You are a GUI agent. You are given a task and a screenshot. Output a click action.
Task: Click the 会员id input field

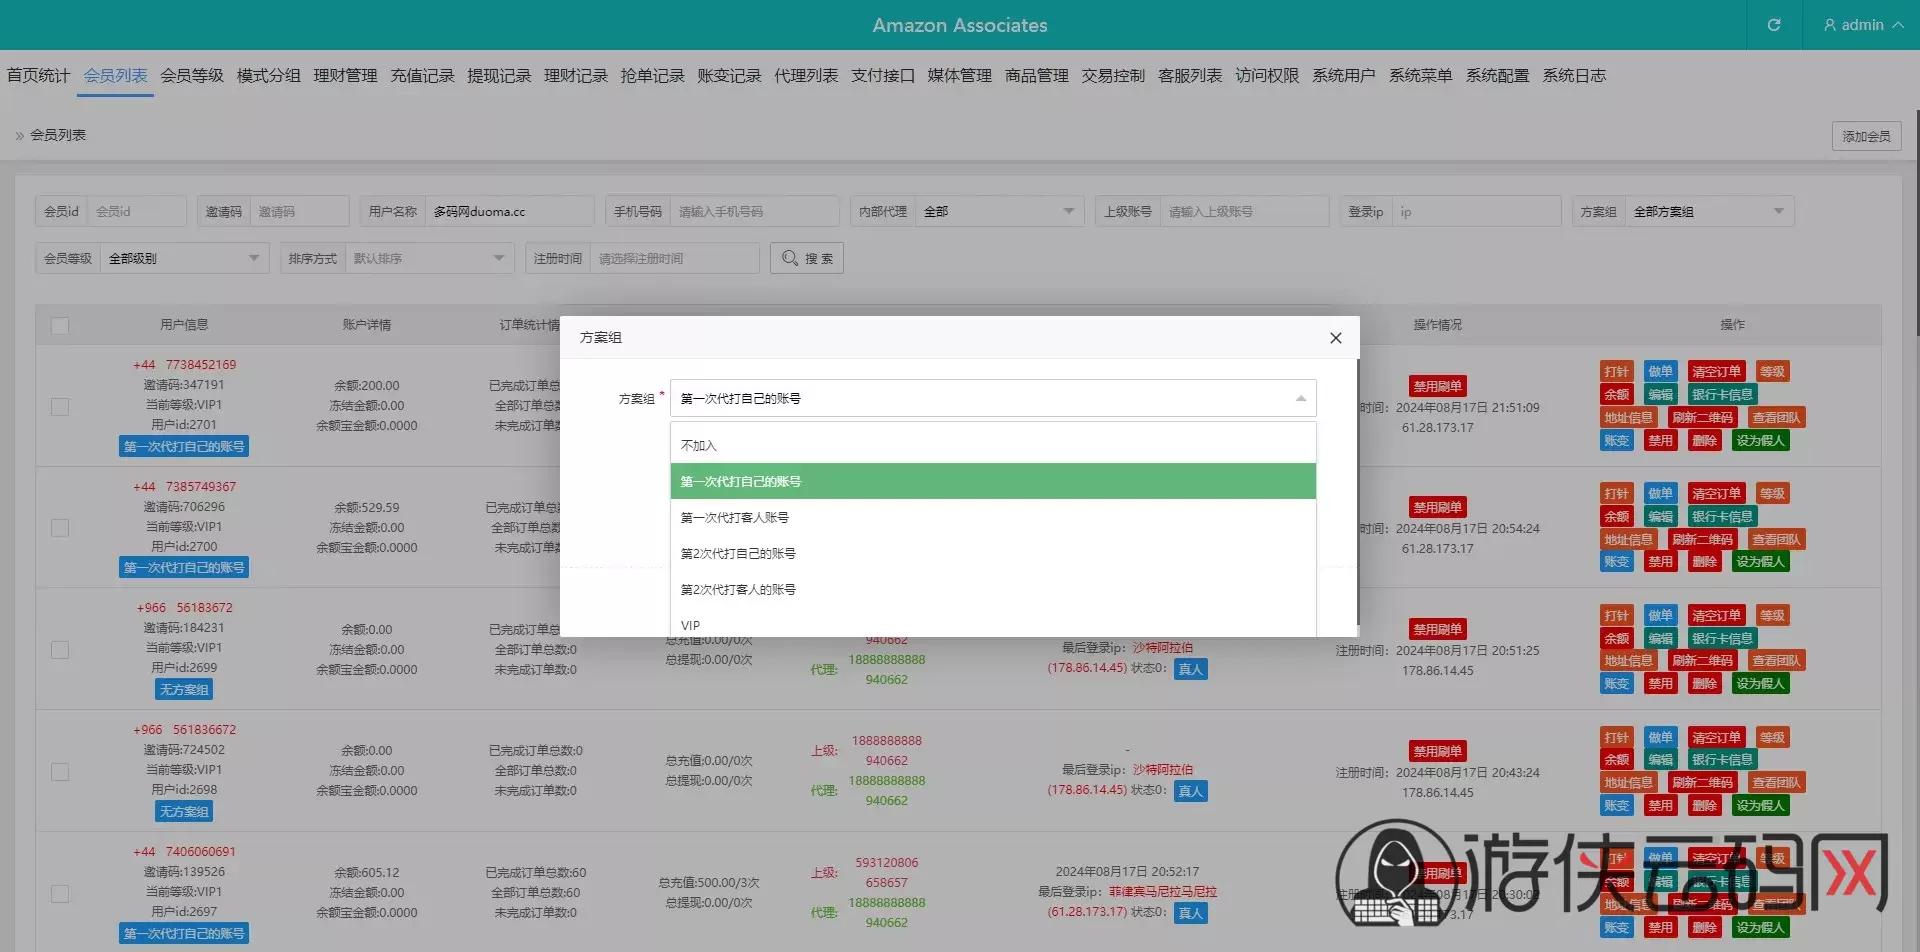click(x=137, y=212)
